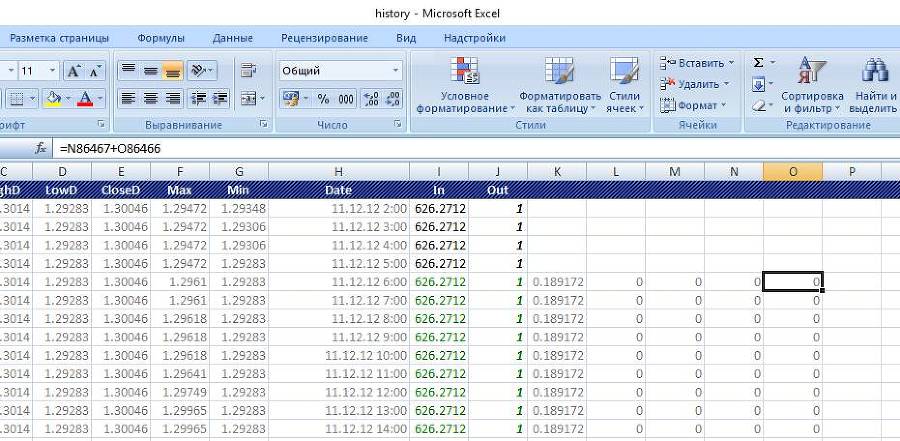Viewport: 900px width, 441px height.
Task: Click the AutoSum sigma icon
Action: point(758,63)
